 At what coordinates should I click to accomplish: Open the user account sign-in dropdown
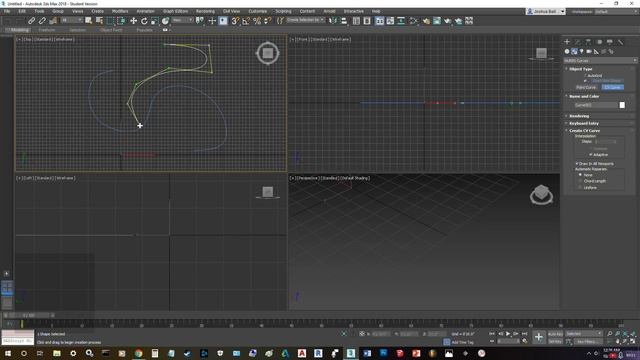(546, 11)
